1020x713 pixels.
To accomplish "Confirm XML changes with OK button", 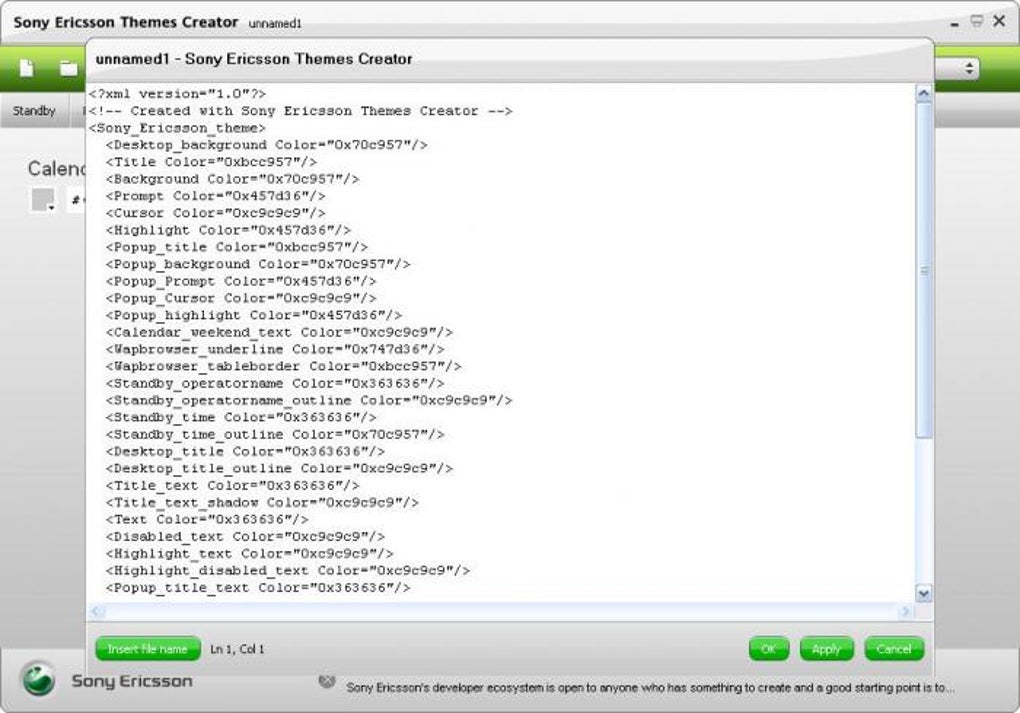I will 769,649.
